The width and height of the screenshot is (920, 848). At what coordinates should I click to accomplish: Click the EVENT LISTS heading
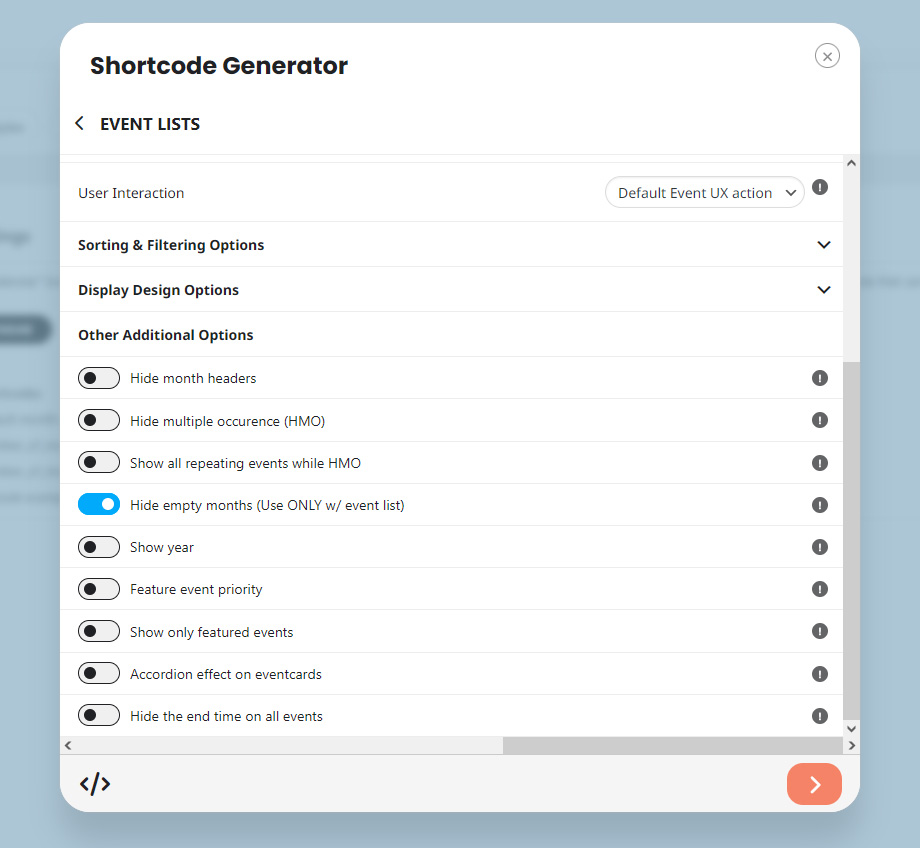point(150,124)
